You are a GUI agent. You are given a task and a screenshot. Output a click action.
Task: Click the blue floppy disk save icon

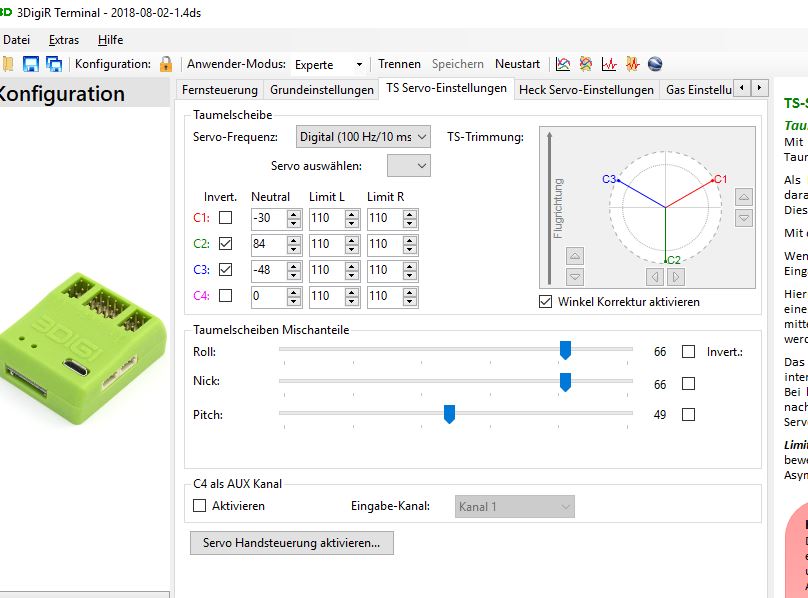[31, 64]
